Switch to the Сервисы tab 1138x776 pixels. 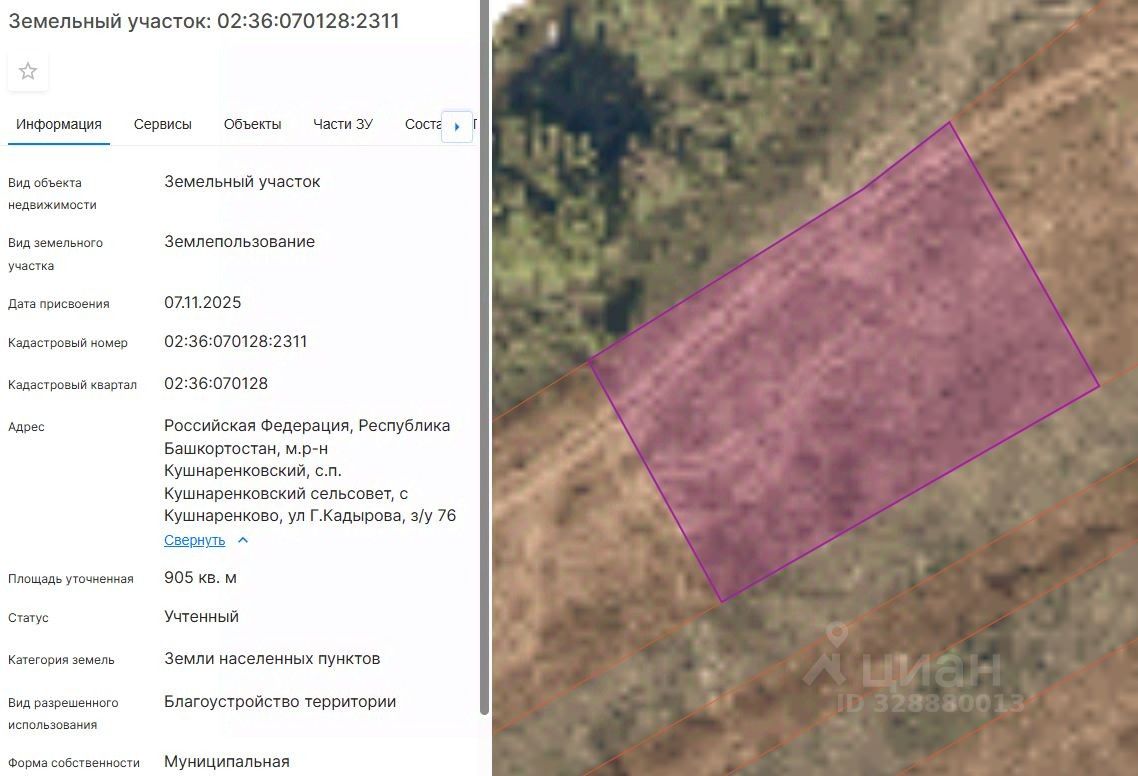[x=163, y=124]
